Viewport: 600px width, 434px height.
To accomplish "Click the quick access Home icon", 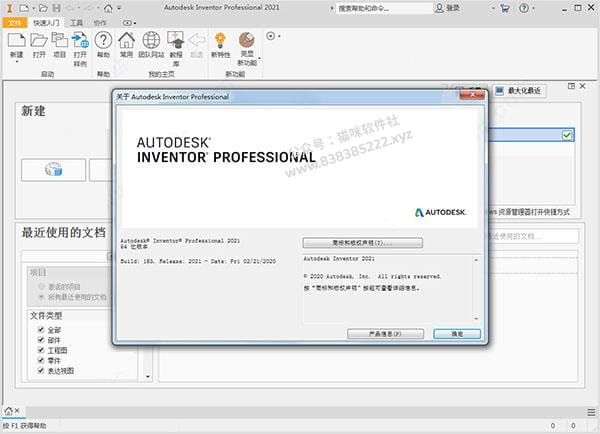I will (x=108, y=8).
